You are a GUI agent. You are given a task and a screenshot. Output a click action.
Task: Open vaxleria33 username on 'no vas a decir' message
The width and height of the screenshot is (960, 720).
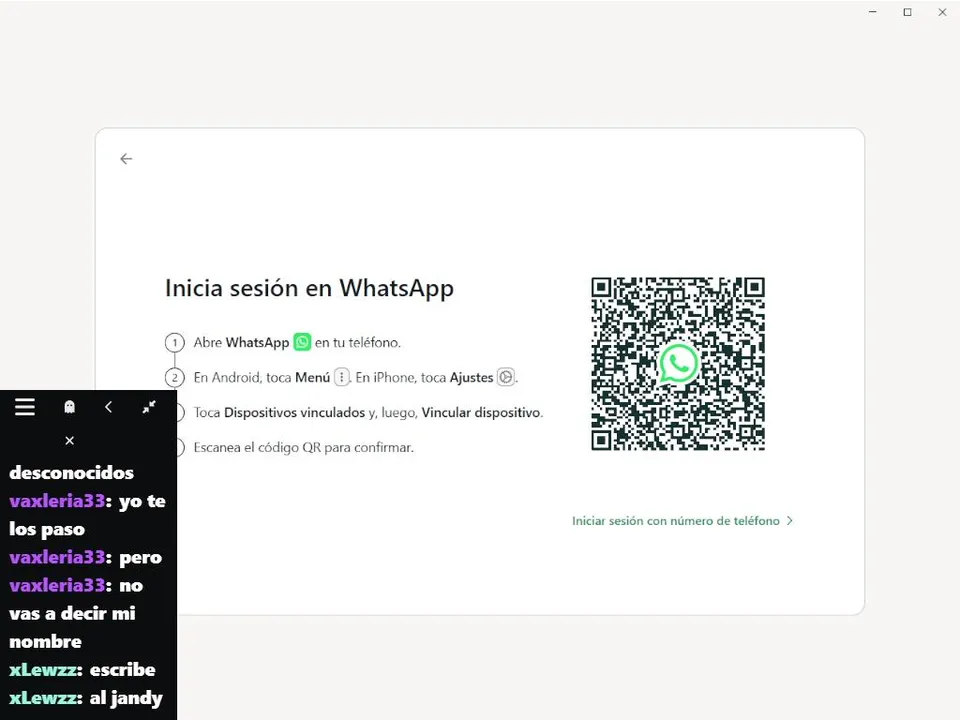[57, 585]
